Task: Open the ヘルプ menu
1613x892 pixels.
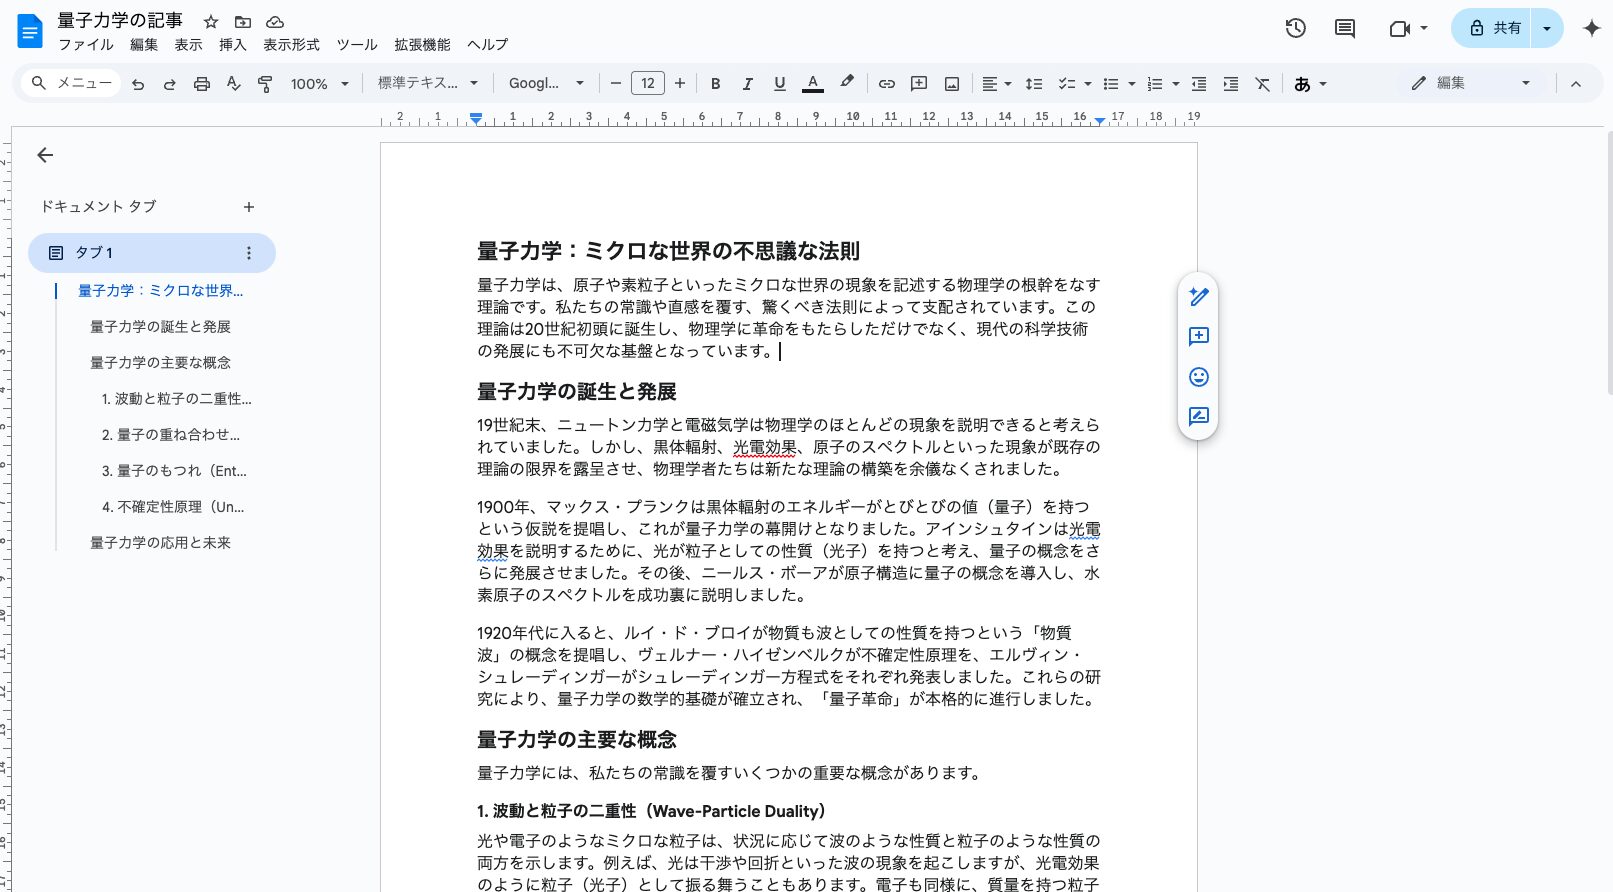Action: coord(488,45)
